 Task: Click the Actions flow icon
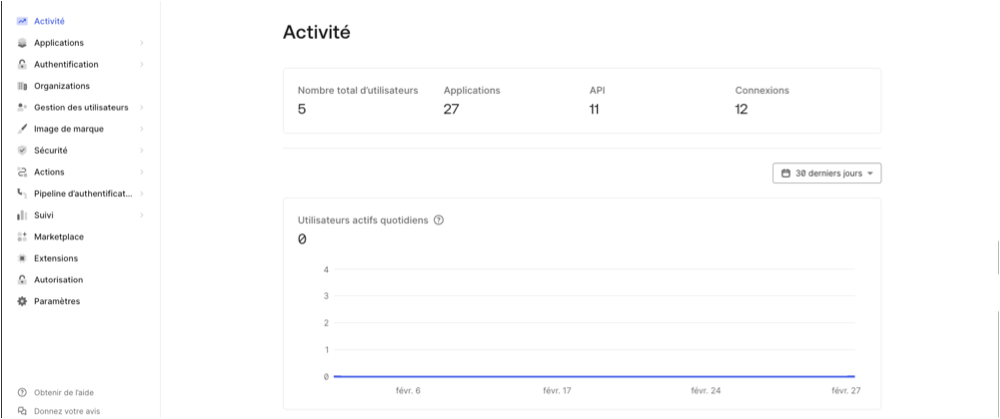coord(22,172)
